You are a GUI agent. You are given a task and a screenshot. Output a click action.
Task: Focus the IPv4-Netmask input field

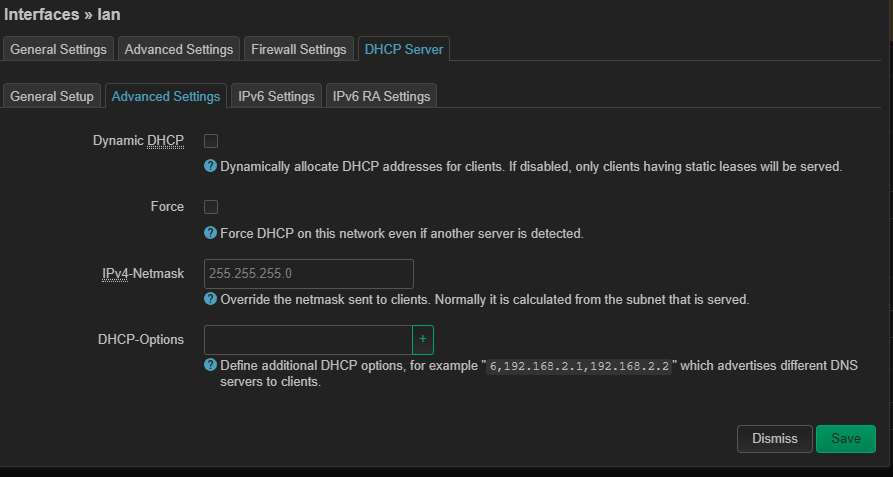(309, 274)
